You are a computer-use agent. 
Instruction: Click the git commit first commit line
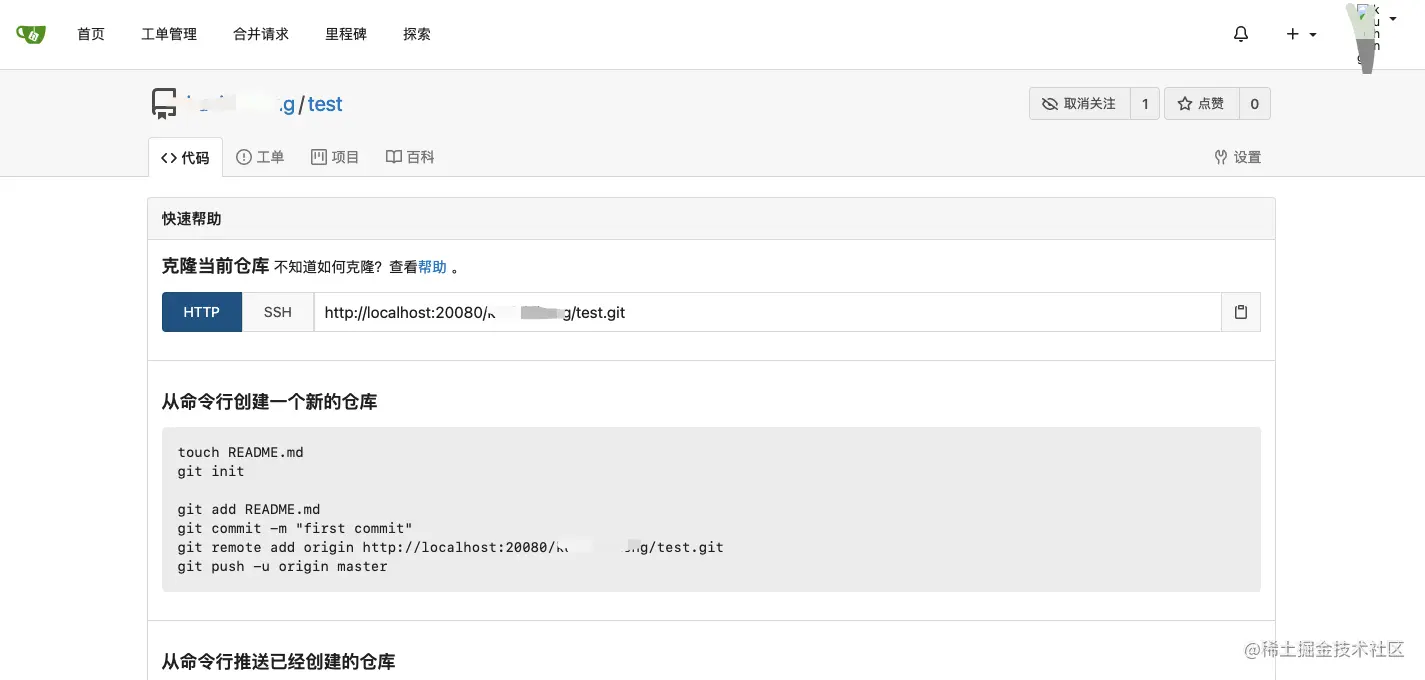point(295,528)
